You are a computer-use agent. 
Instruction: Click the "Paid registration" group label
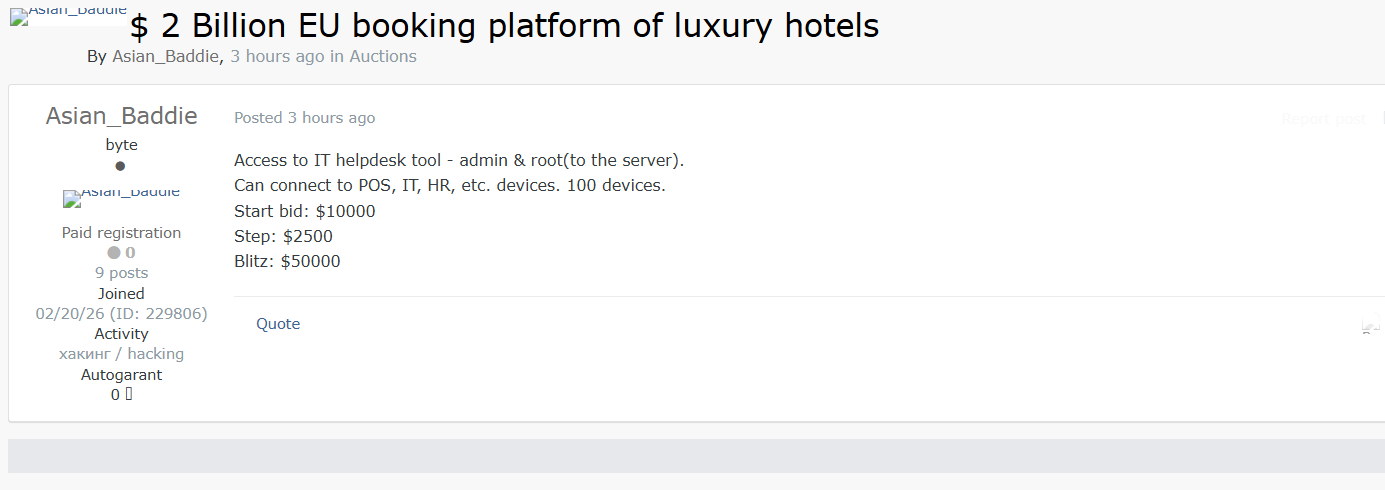click(121, 233)
